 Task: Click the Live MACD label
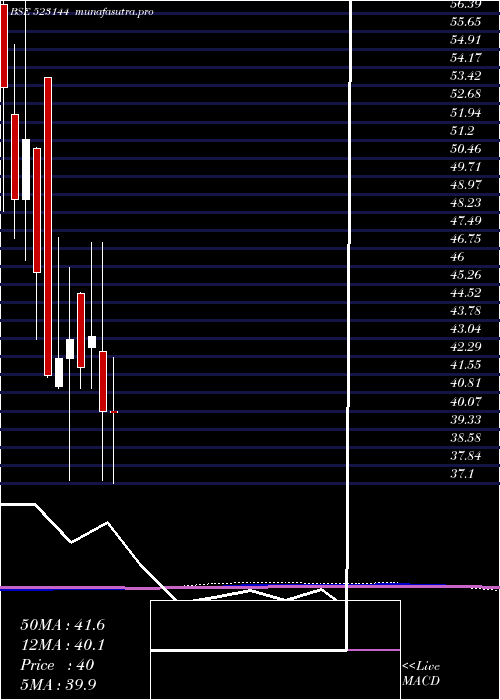coord(421,673)
